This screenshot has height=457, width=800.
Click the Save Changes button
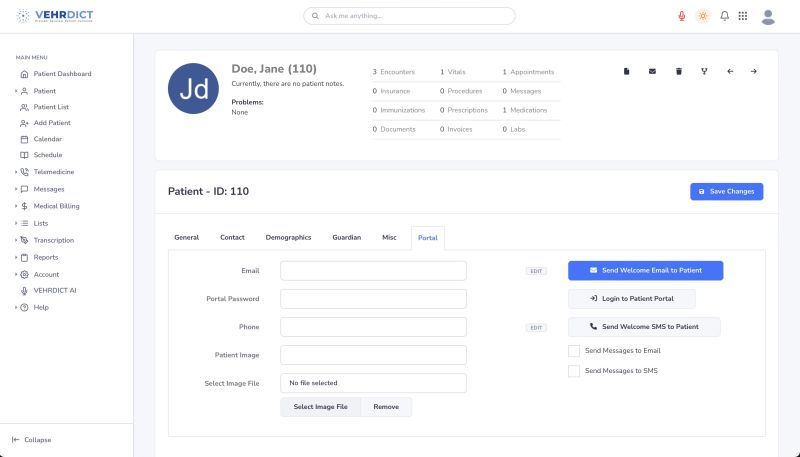tap(726, 191)
